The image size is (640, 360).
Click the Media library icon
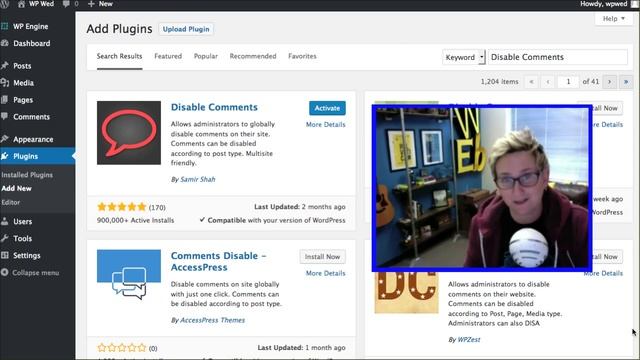pos(4,82)
